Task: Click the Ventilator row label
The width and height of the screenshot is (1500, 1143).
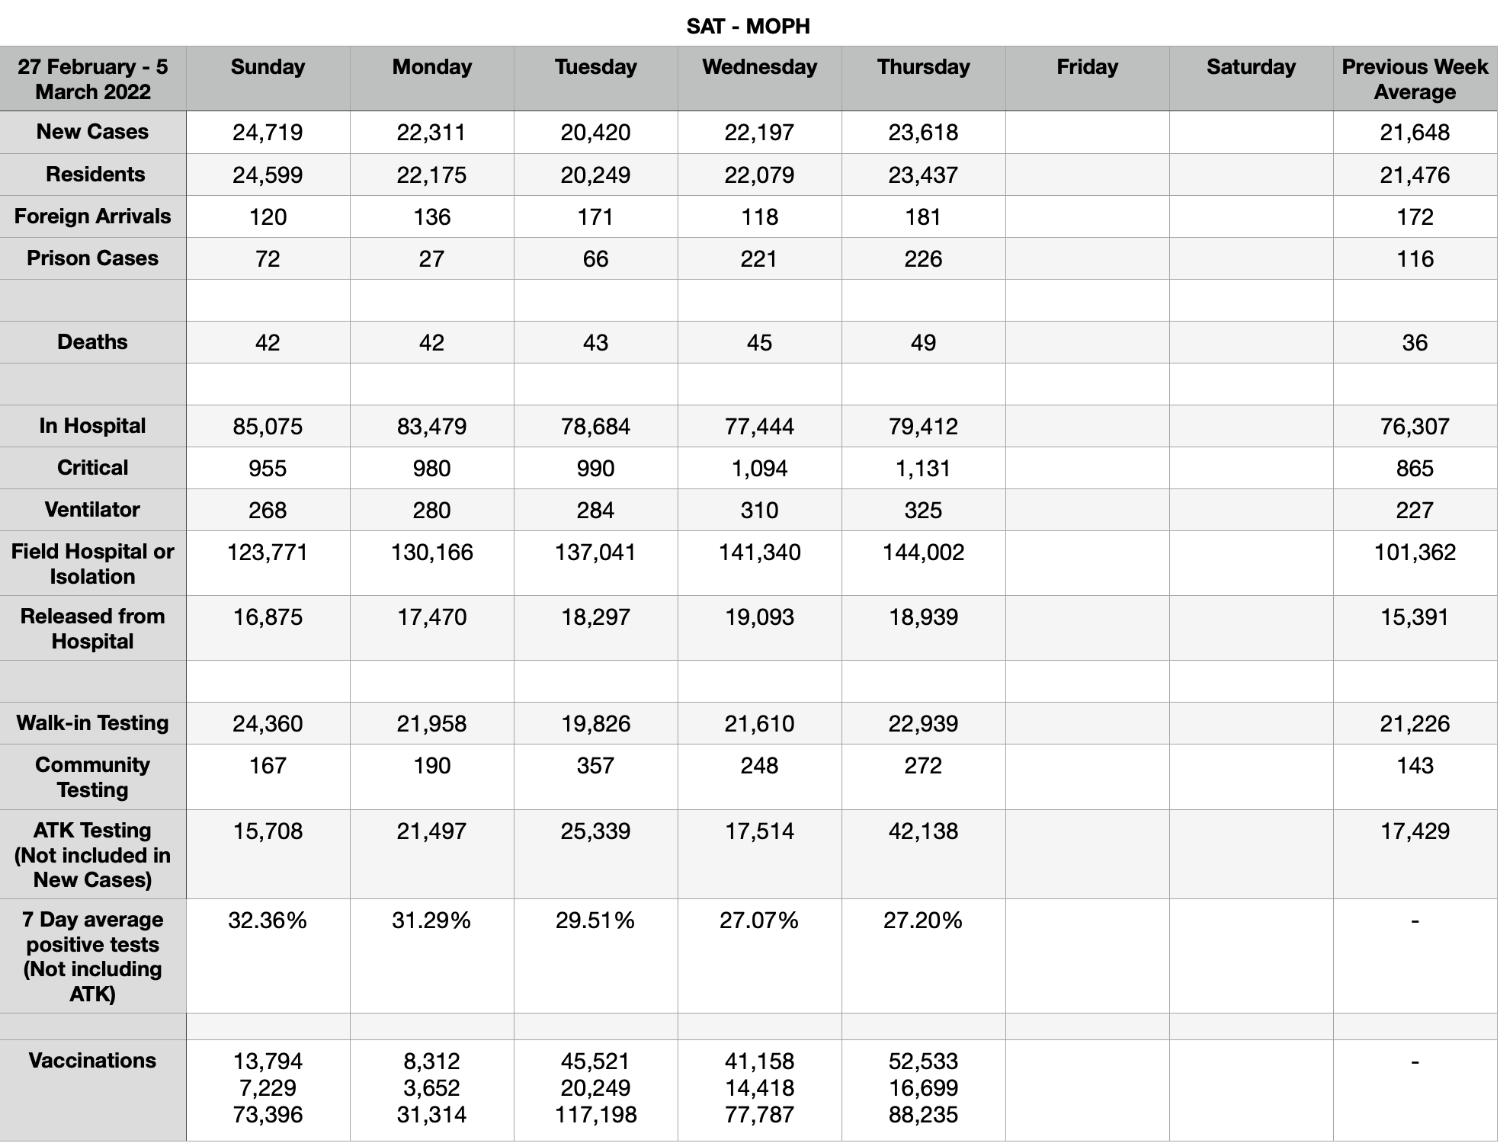Action: pyautogui.click(x=93, y=510)
